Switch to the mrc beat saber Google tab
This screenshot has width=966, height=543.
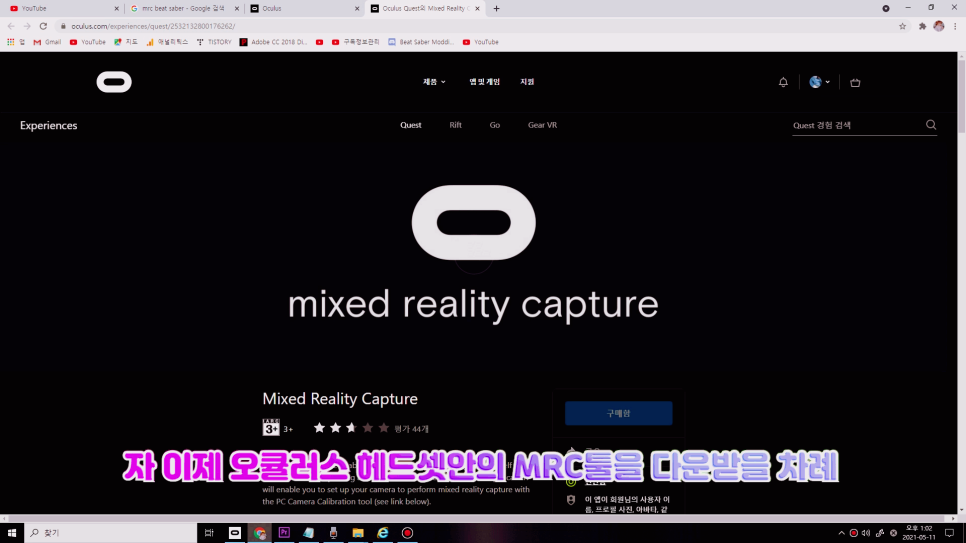coord(184,9)
